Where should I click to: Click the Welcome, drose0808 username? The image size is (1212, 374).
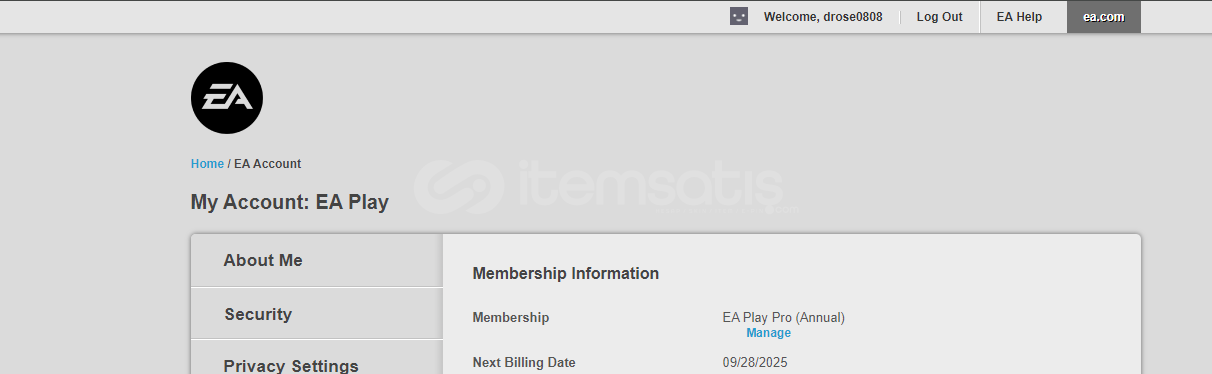823,17
